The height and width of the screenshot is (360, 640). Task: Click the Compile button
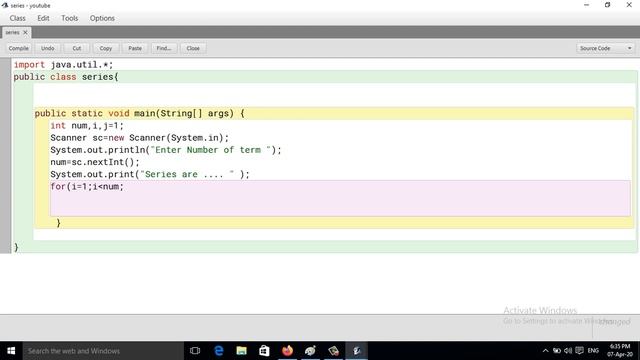19,48
